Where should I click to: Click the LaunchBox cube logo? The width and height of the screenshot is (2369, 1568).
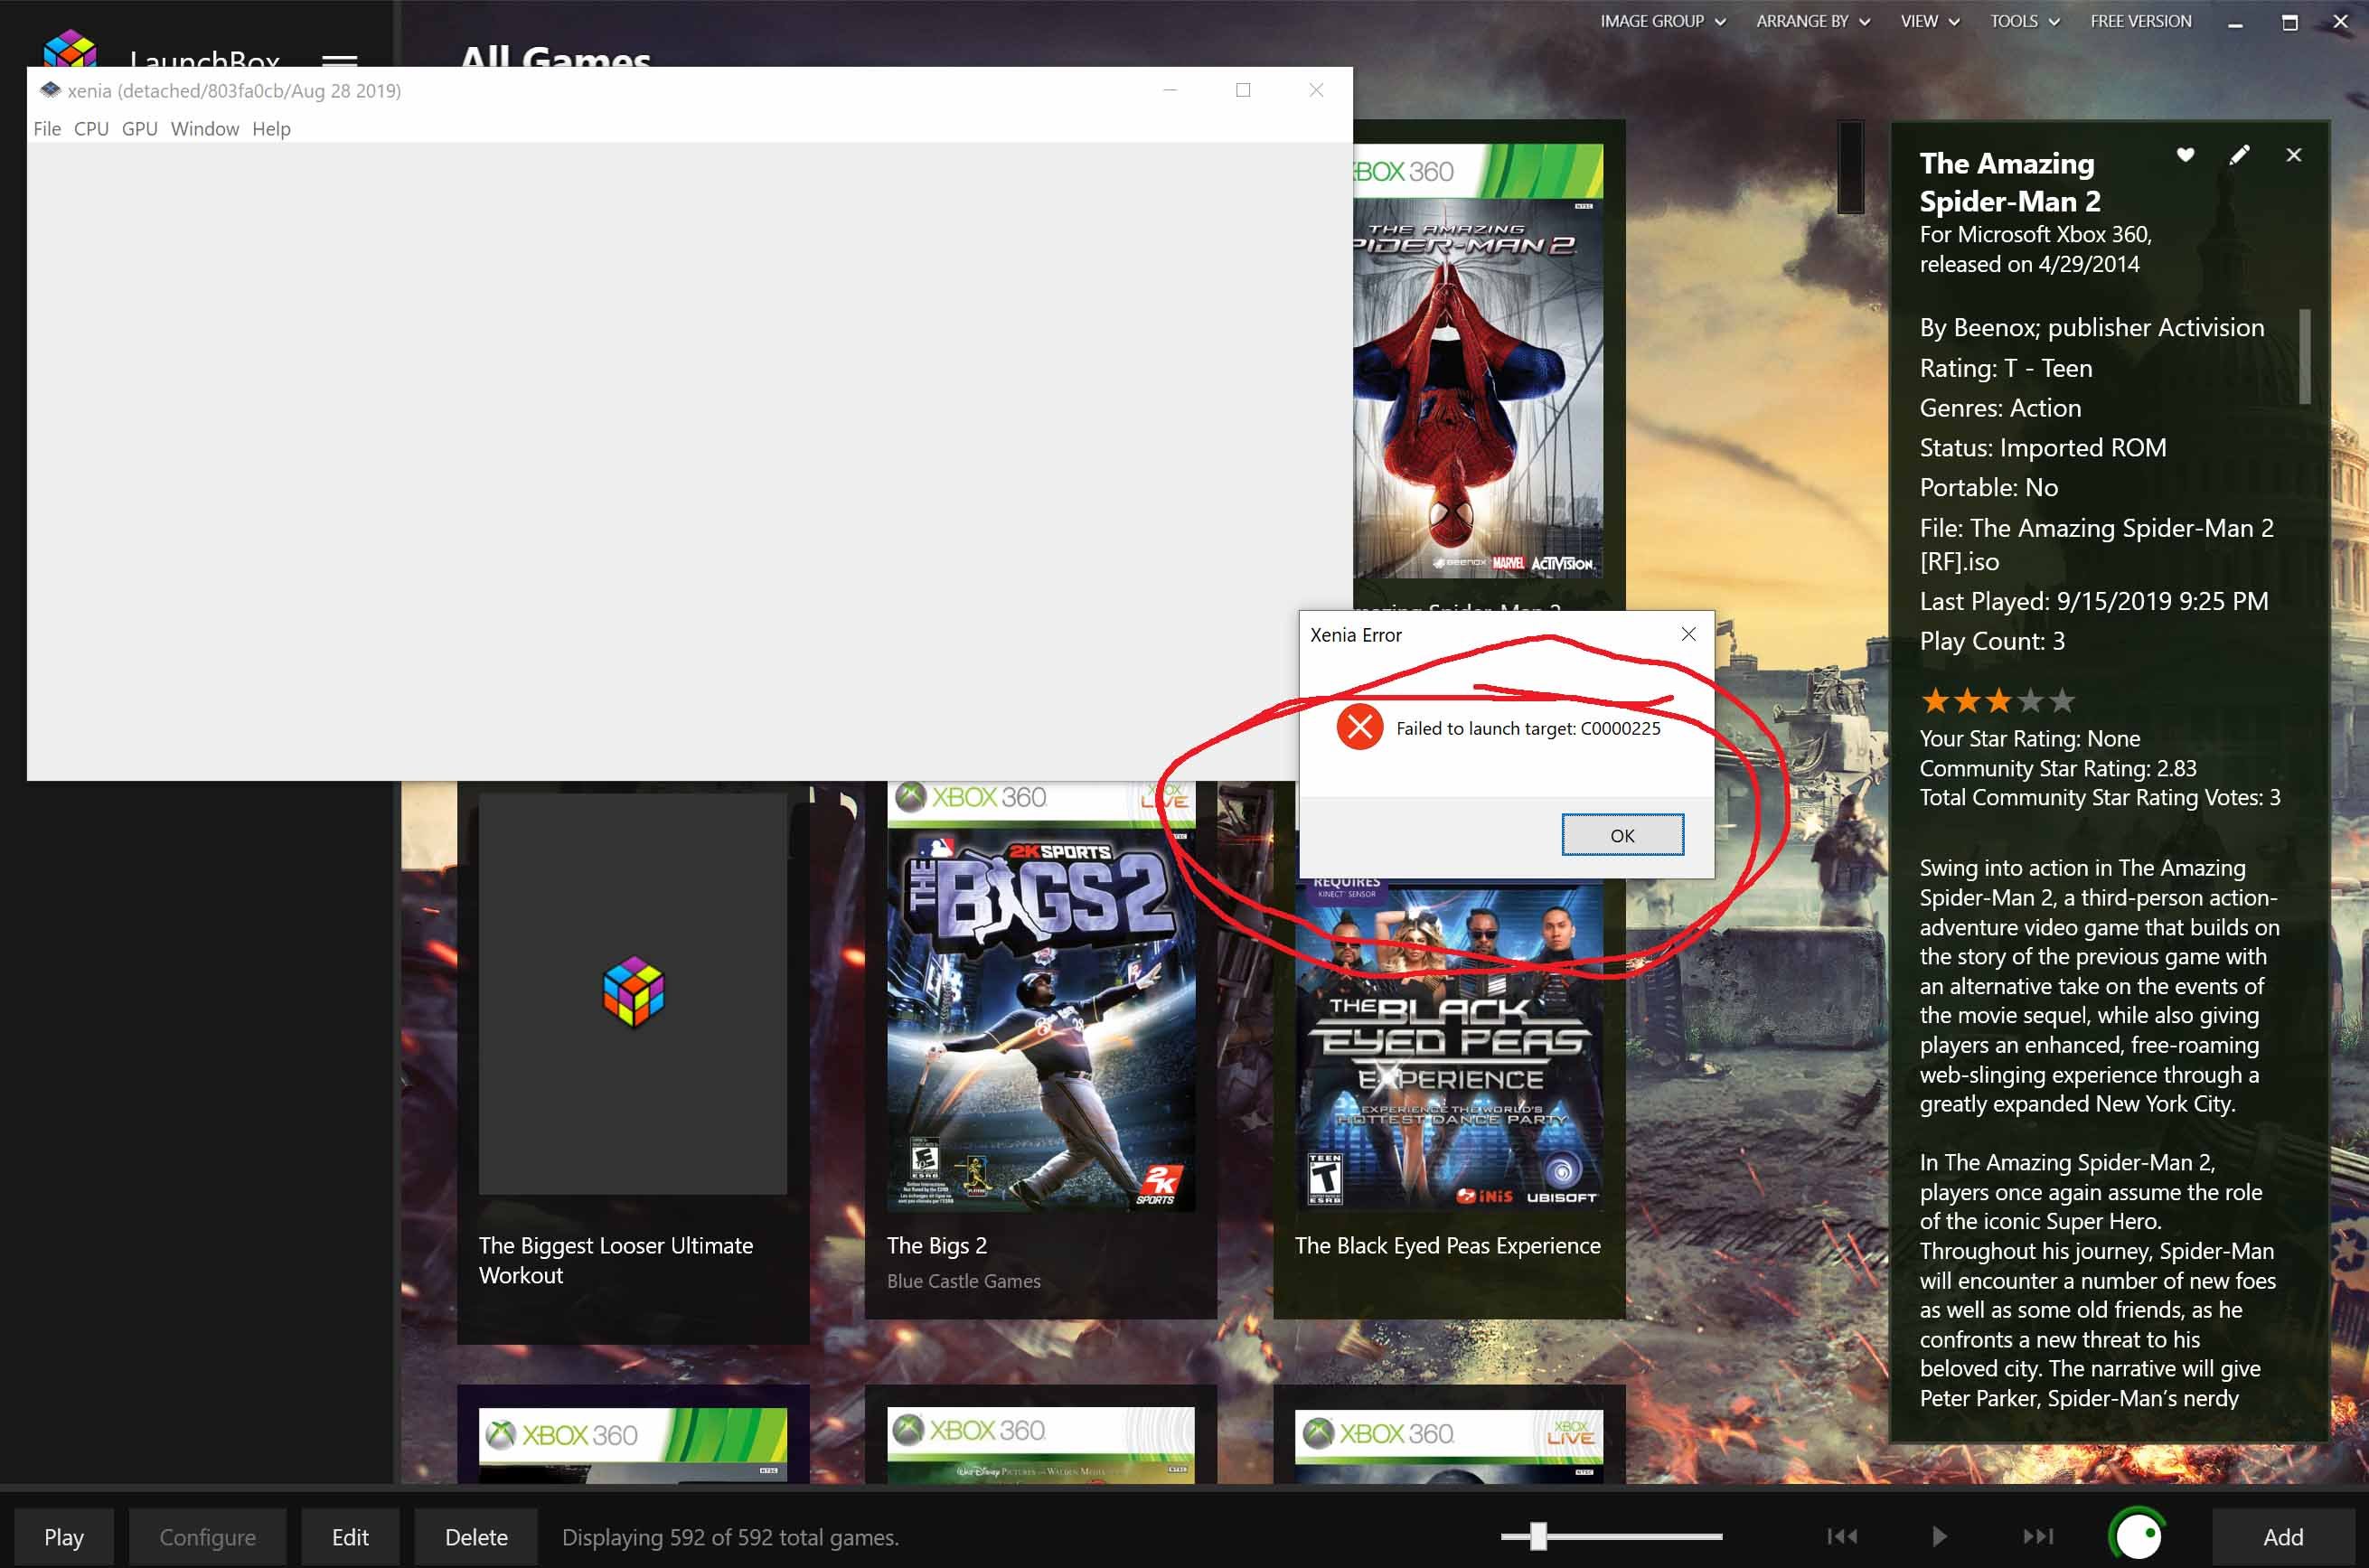click(x=70, y=48)
